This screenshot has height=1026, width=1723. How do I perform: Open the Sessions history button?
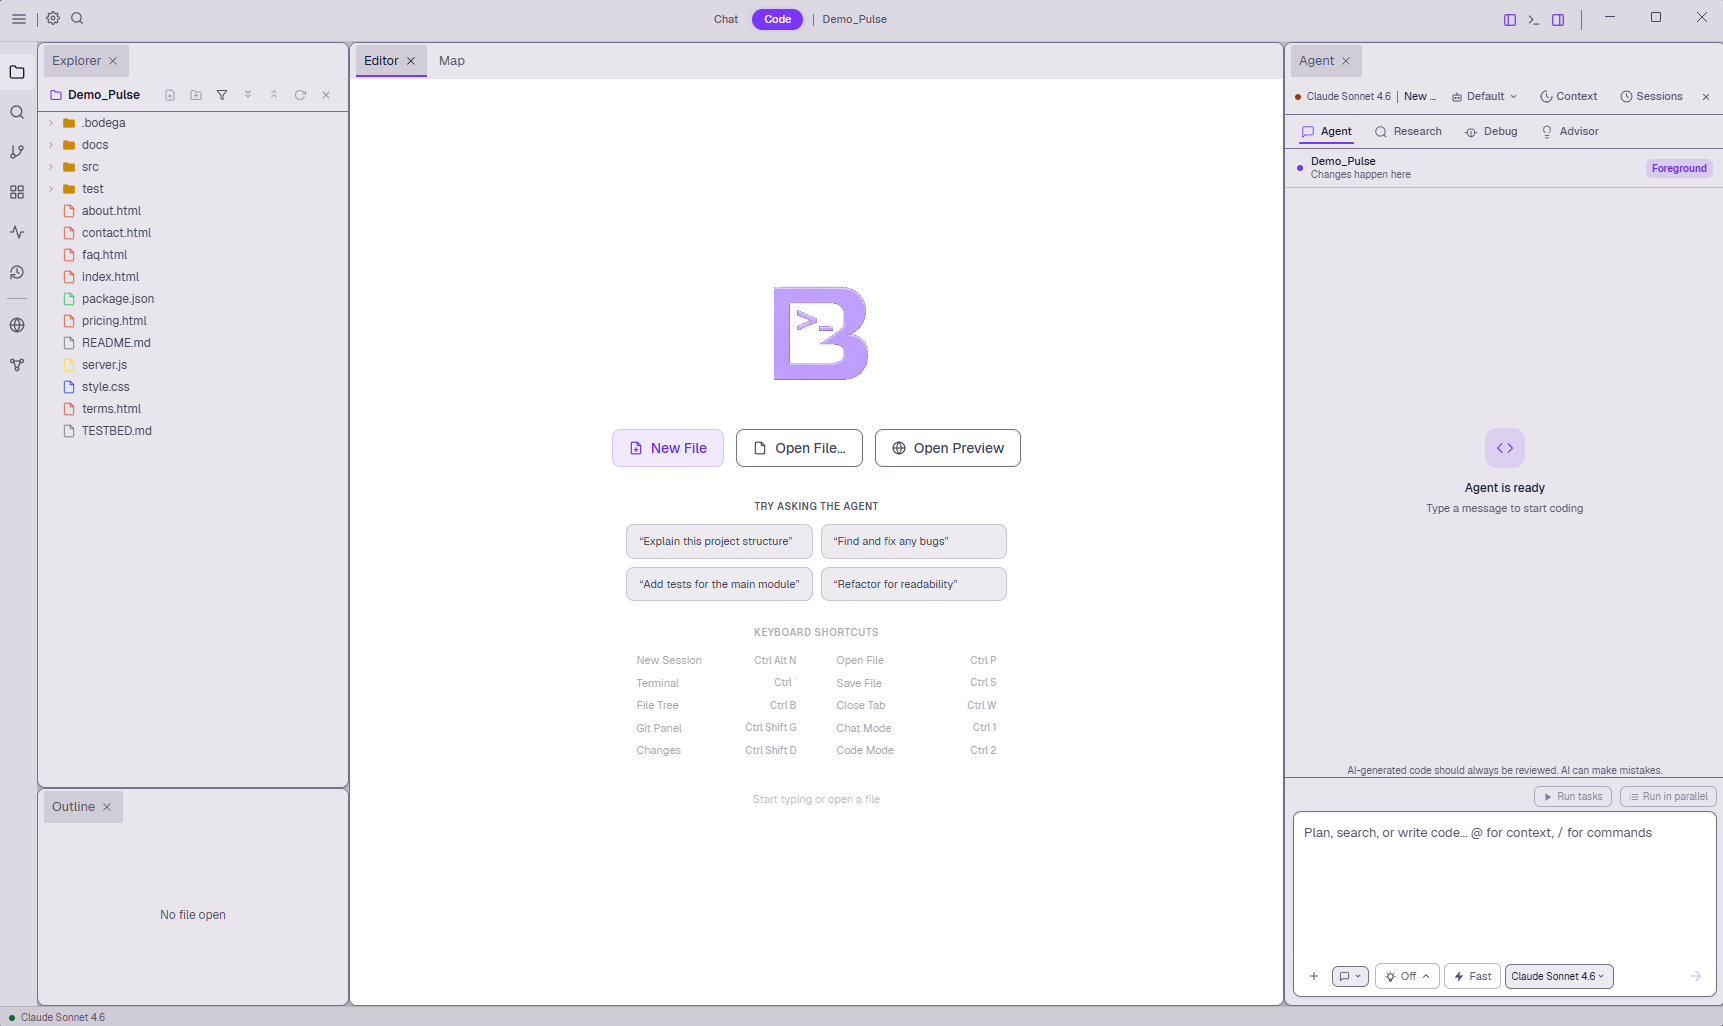tap(1651, 96)
